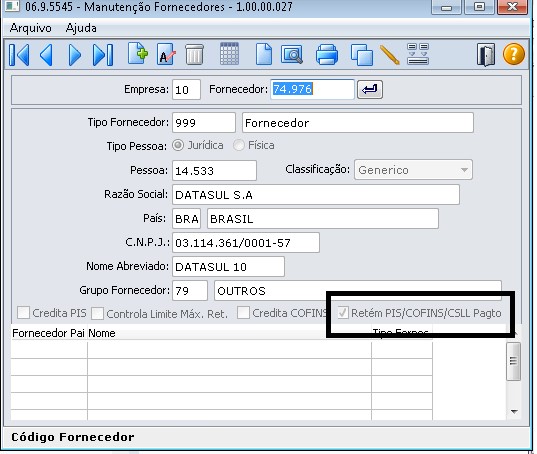
Task: Open the Classificação dropdown
Action: pos(413,170)
